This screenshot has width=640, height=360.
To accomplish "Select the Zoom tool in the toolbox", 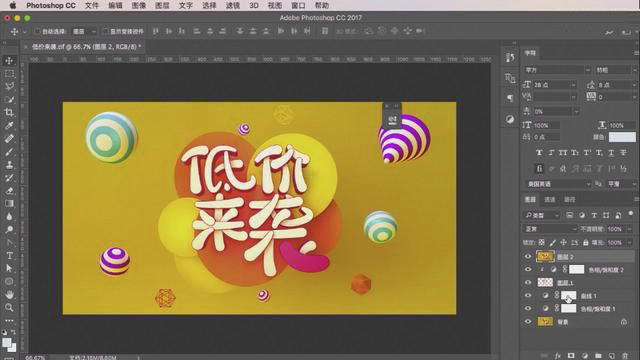I will coord(9,307).
